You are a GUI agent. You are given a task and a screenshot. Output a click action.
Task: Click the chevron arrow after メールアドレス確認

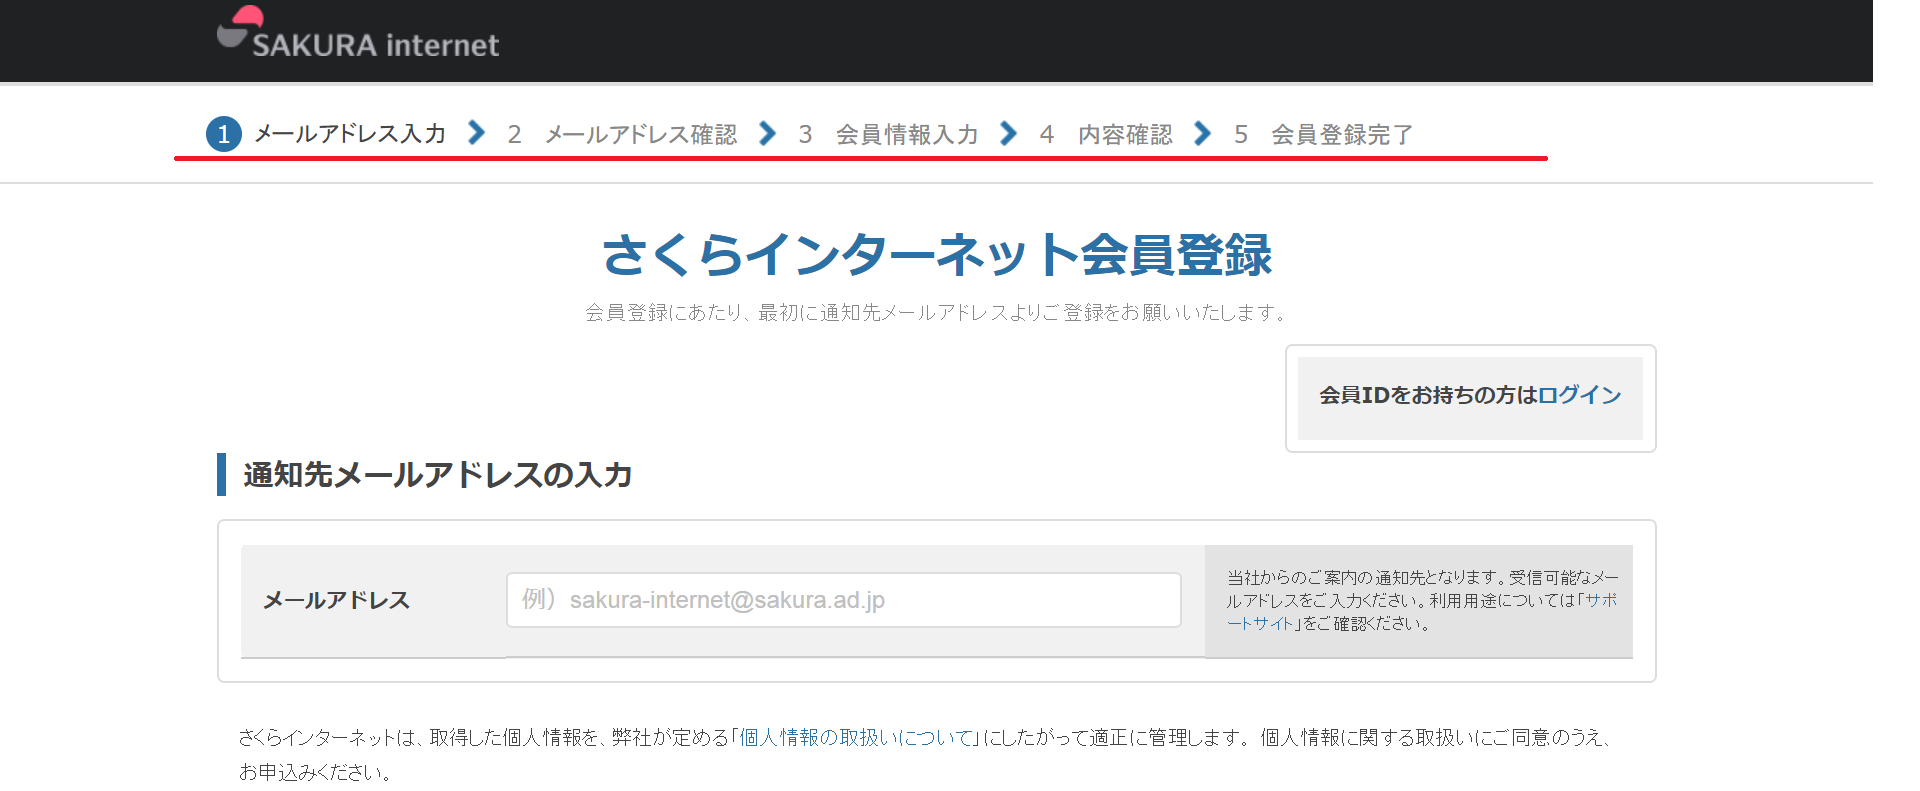point(768,133)
